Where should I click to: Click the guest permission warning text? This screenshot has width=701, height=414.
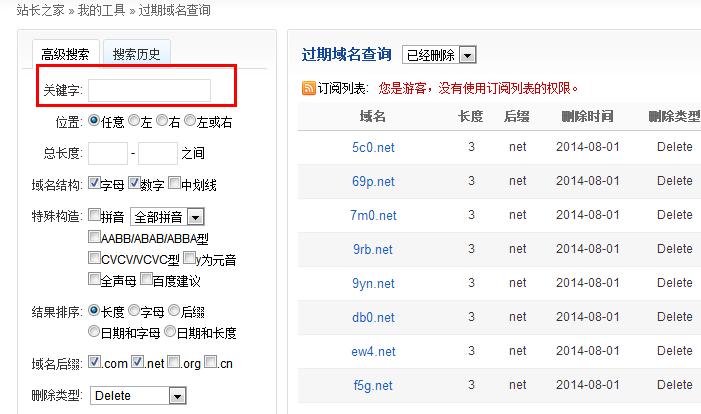point(478,88)
